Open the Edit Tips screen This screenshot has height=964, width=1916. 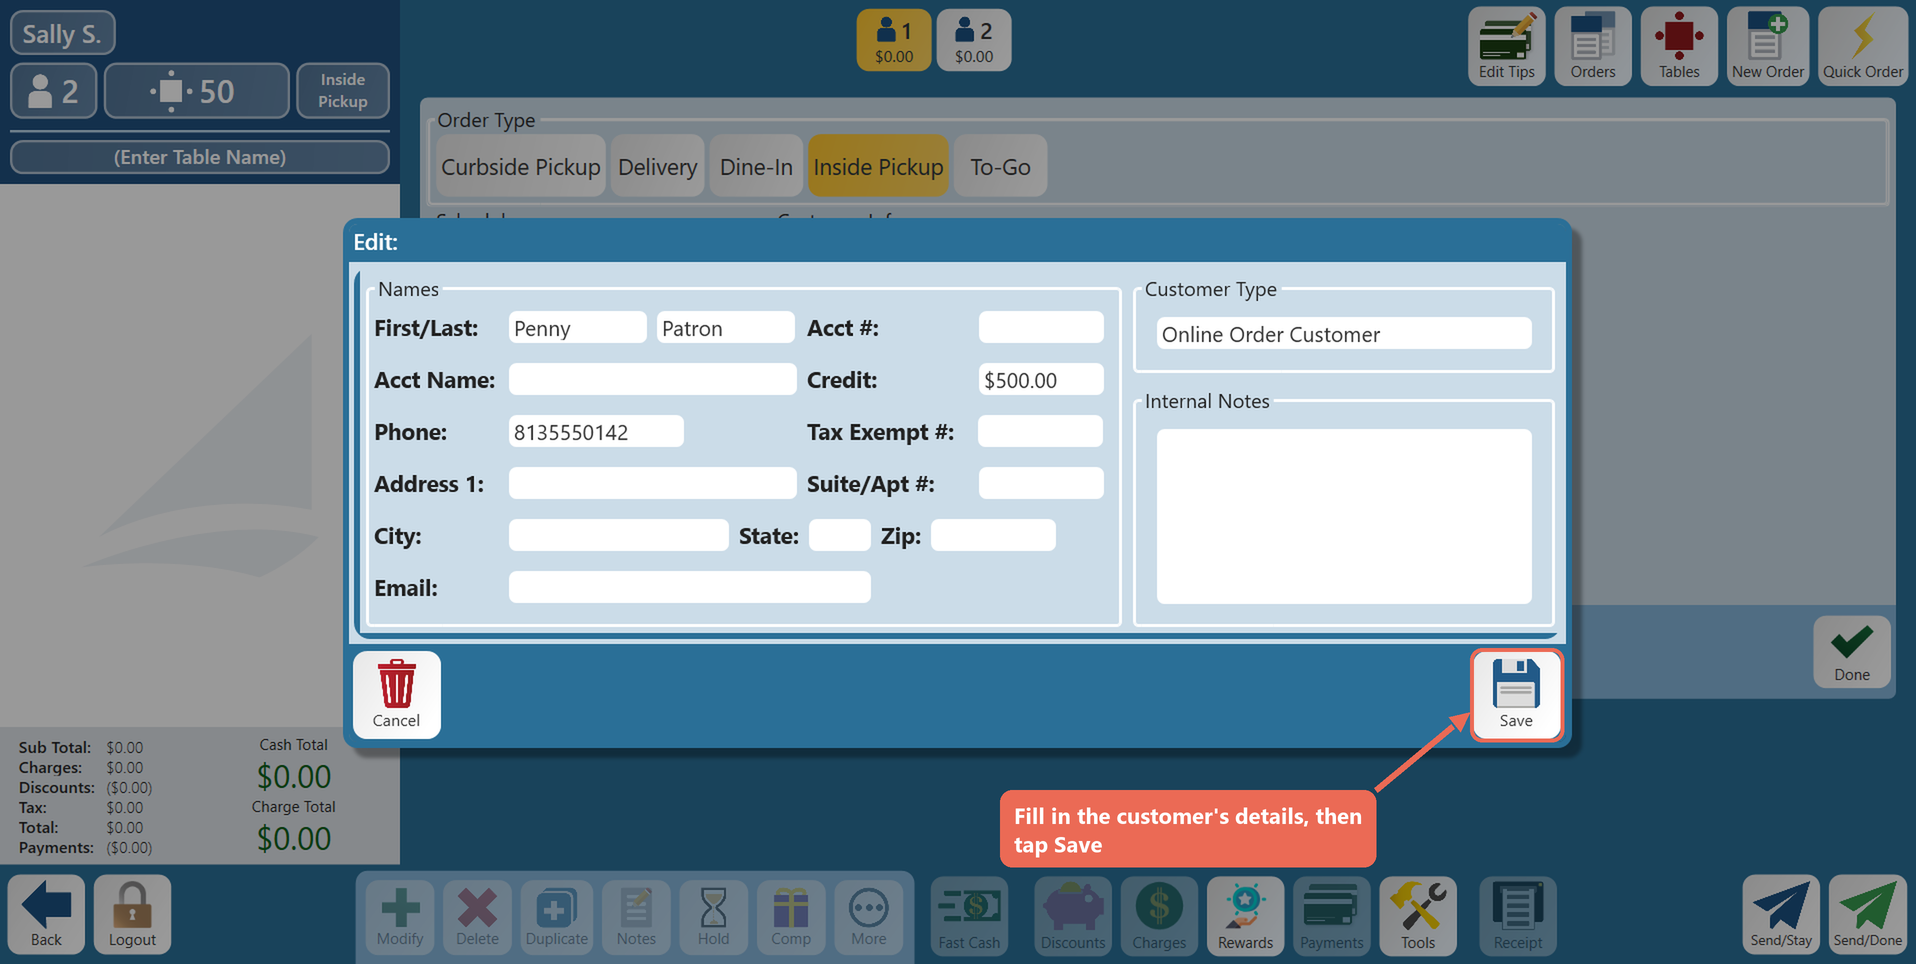click(1506, 46)
